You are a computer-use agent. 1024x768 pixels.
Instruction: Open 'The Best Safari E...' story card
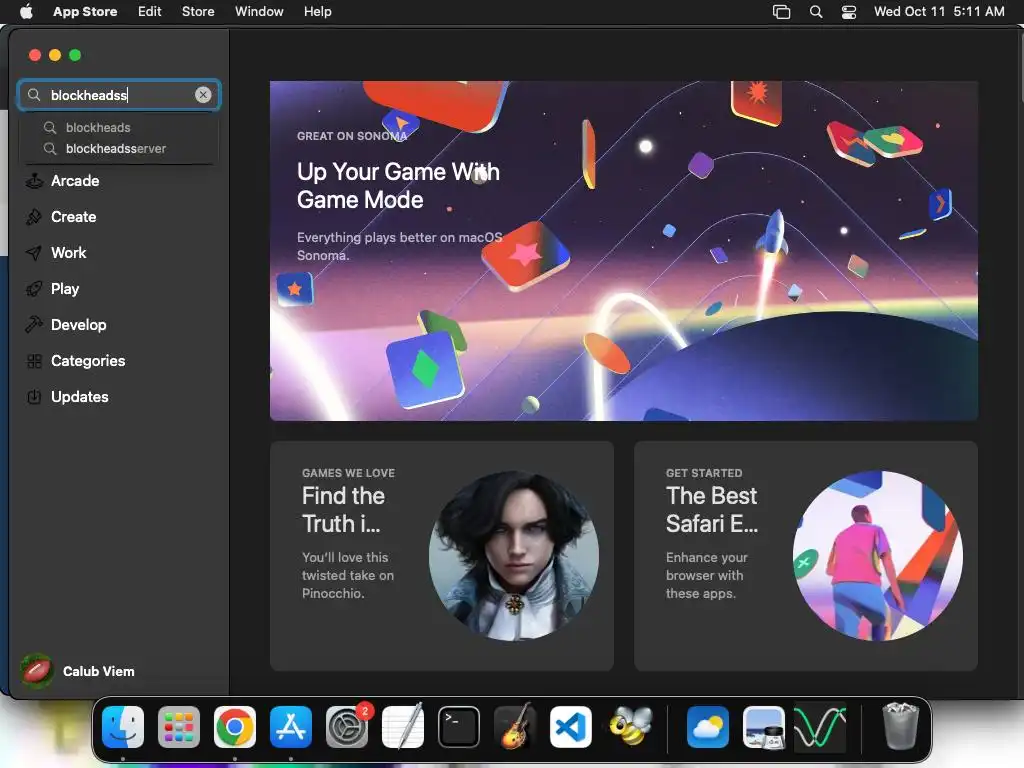806,556
